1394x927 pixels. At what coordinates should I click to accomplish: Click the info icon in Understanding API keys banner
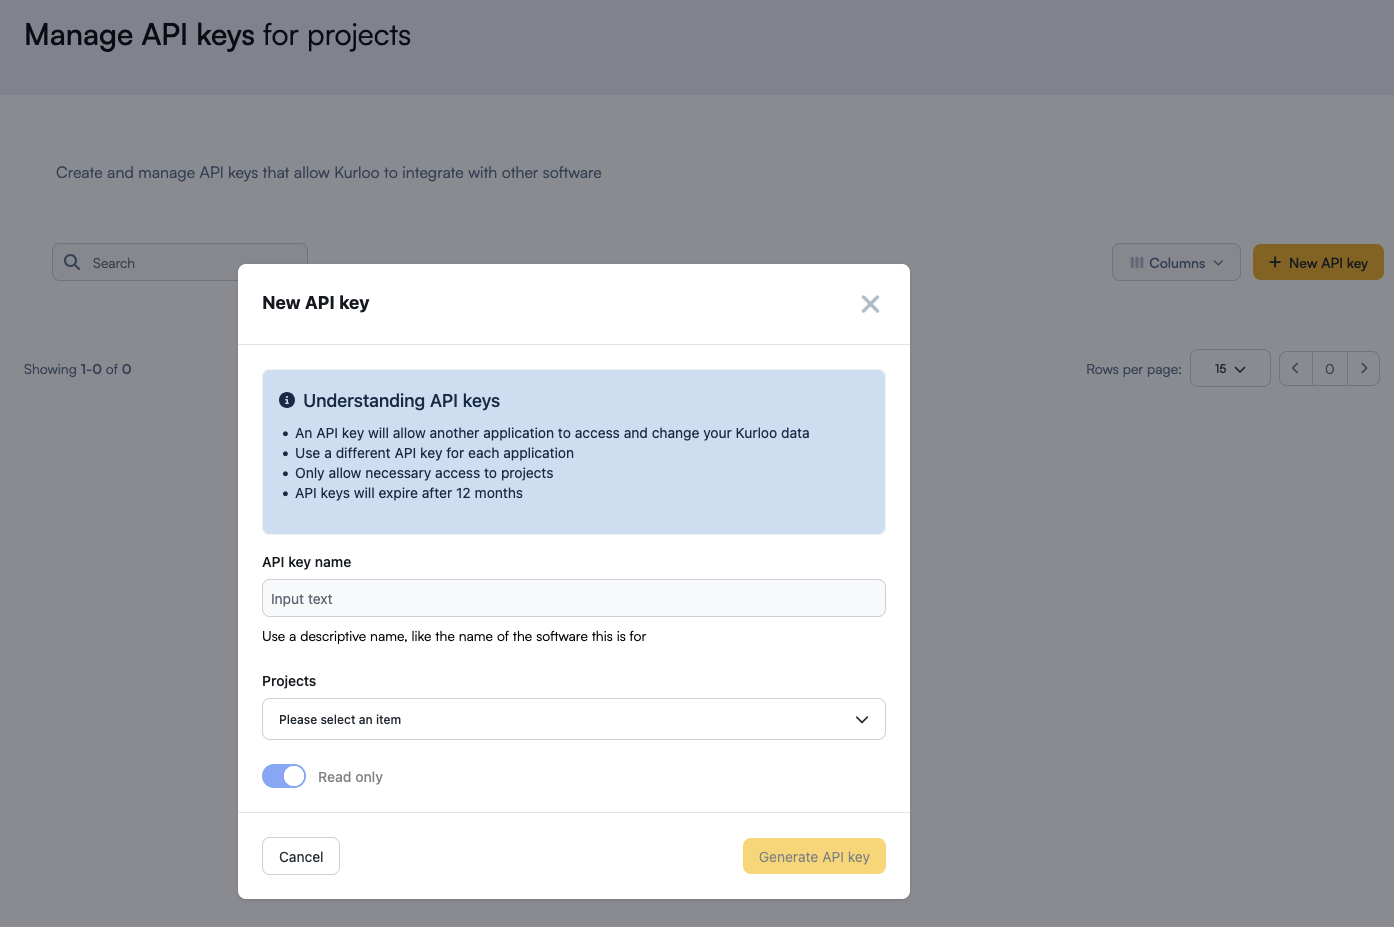(285, 399)
